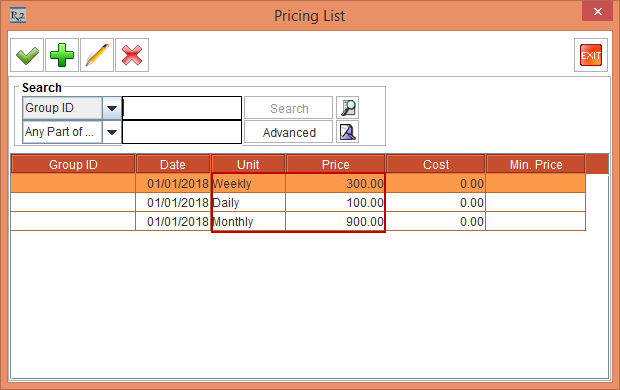The width and height of the screenshot is (620, 390).
Task: Open advanced search via hammer document icon
Action: point(348,132)
